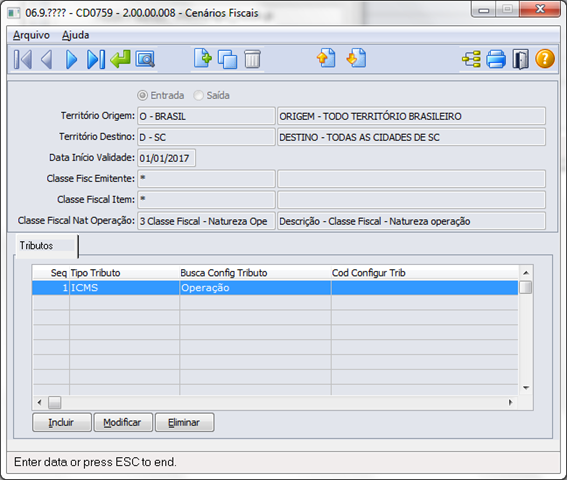The image size is (567, 480).
Task: Jump to the last record icon
Action: click(x=96, y=59)
